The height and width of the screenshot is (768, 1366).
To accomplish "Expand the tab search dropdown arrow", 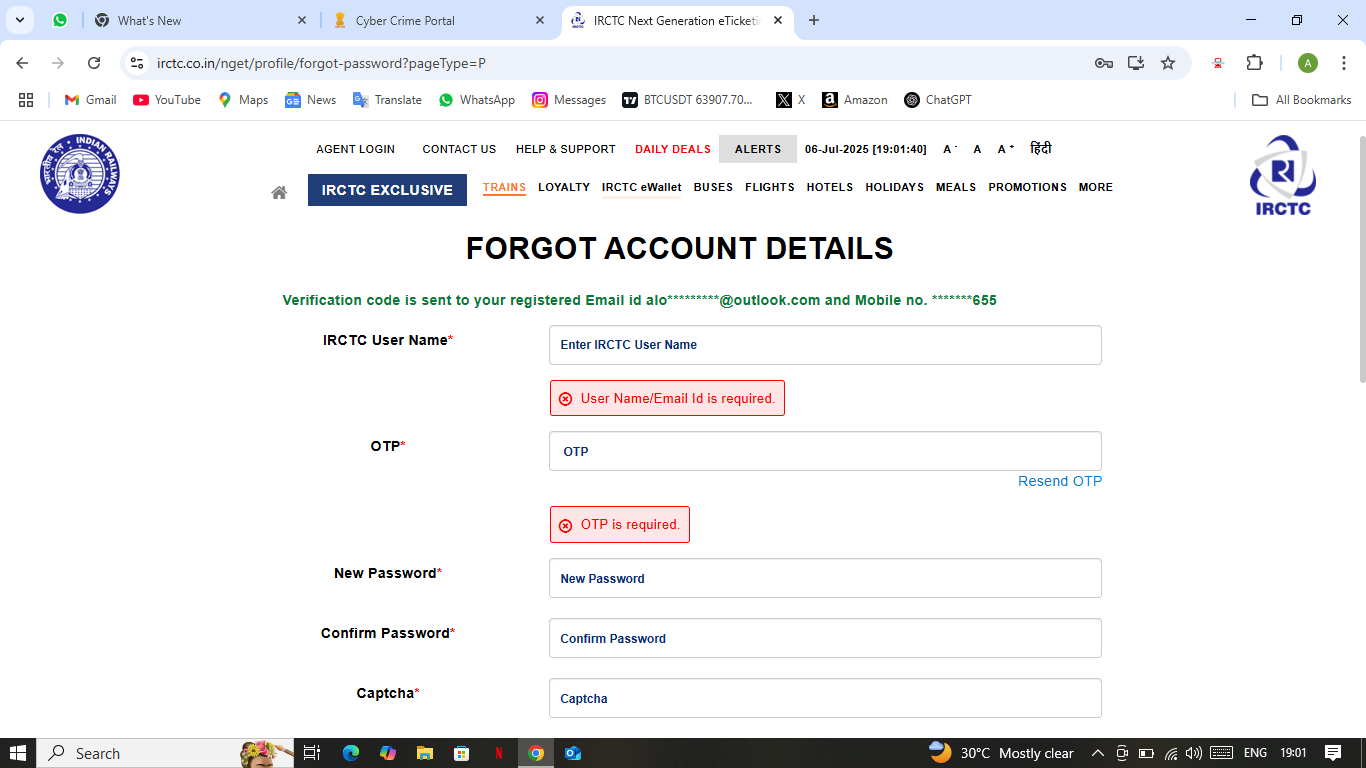I will [20, 20].
